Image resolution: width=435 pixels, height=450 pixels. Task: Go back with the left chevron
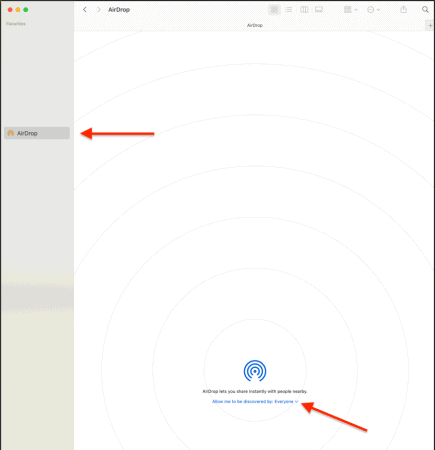[85, 10]
